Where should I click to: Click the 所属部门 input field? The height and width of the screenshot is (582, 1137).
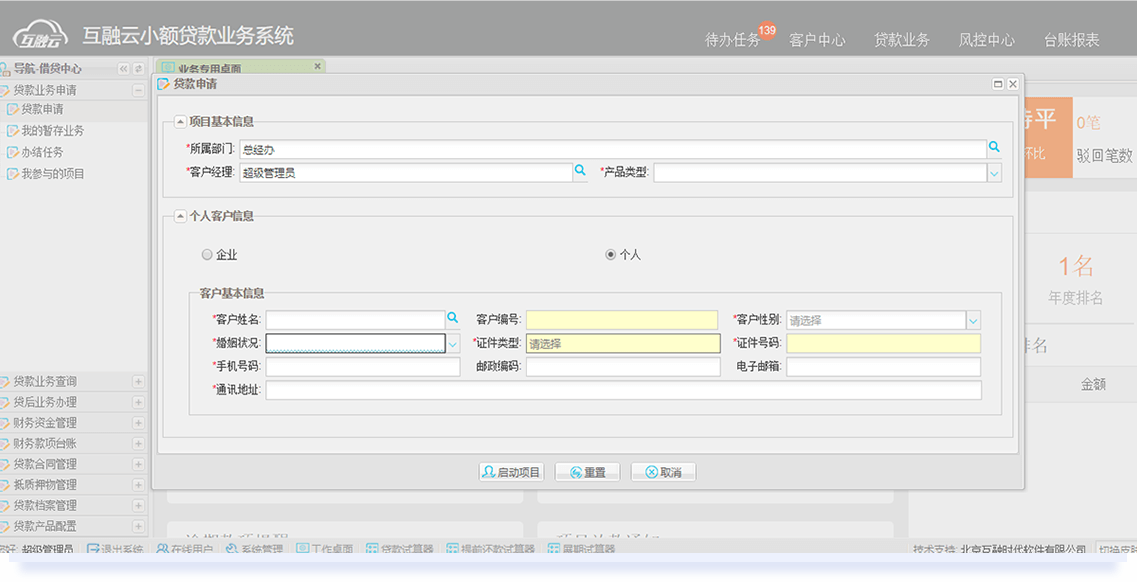(613, 149)
